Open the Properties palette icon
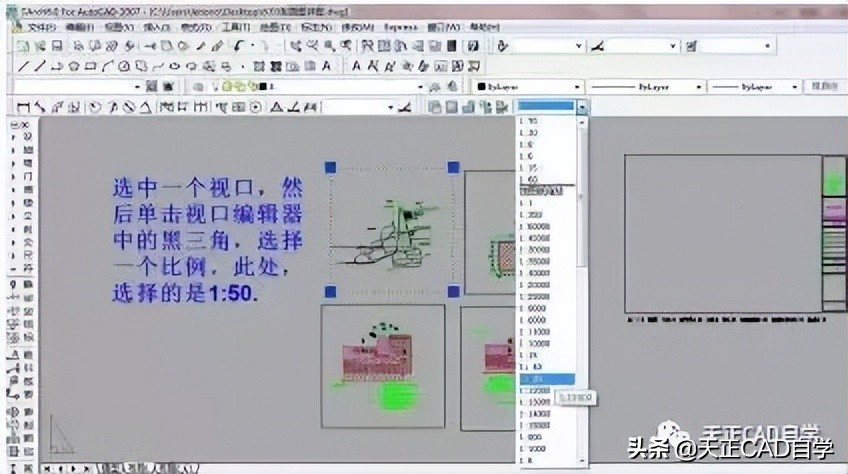Screen dimensions: 848x474 (x=368, y=47)
